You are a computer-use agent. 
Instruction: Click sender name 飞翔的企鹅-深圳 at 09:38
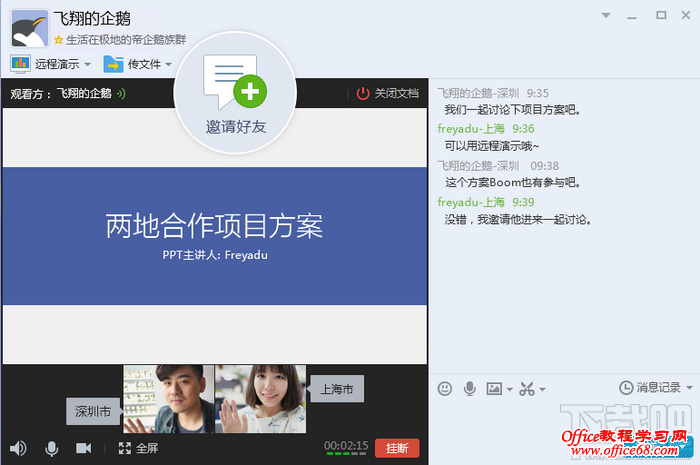478,166
